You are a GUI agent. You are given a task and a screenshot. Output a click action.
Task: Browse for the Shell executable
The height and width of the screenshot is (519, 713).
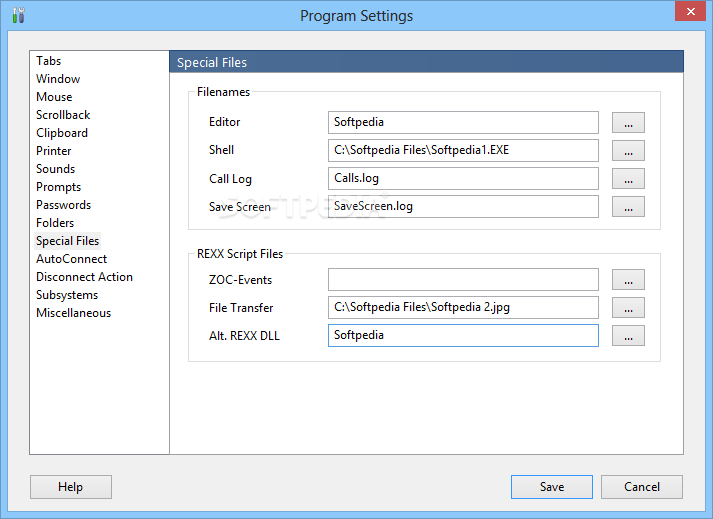click(628, 151)
